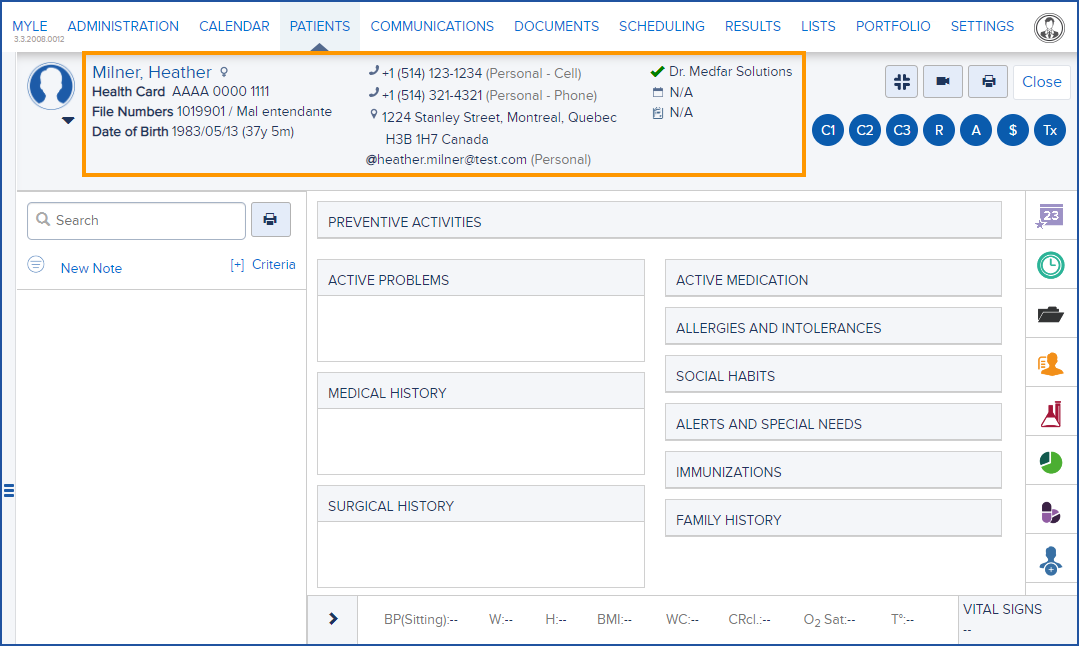Print the chart using the printer icon
The height and width of the screenshot is (646, 1079).
pos(987,81)
